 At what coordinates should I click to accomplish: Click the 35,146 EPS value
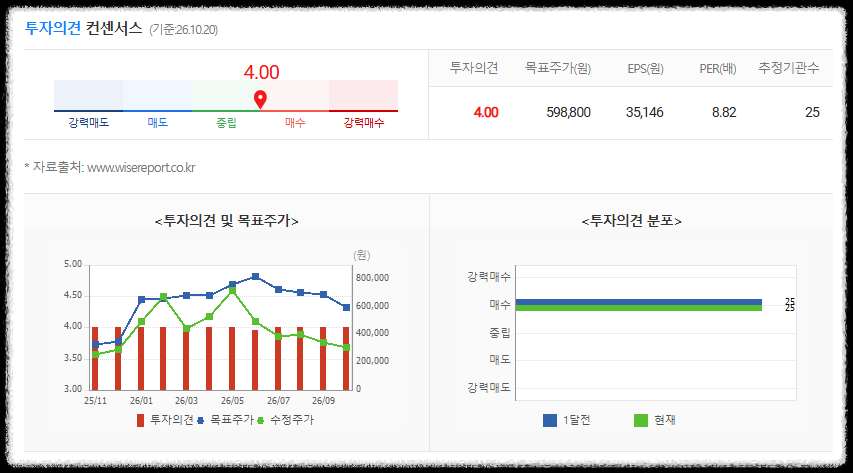tap(645, 112)
